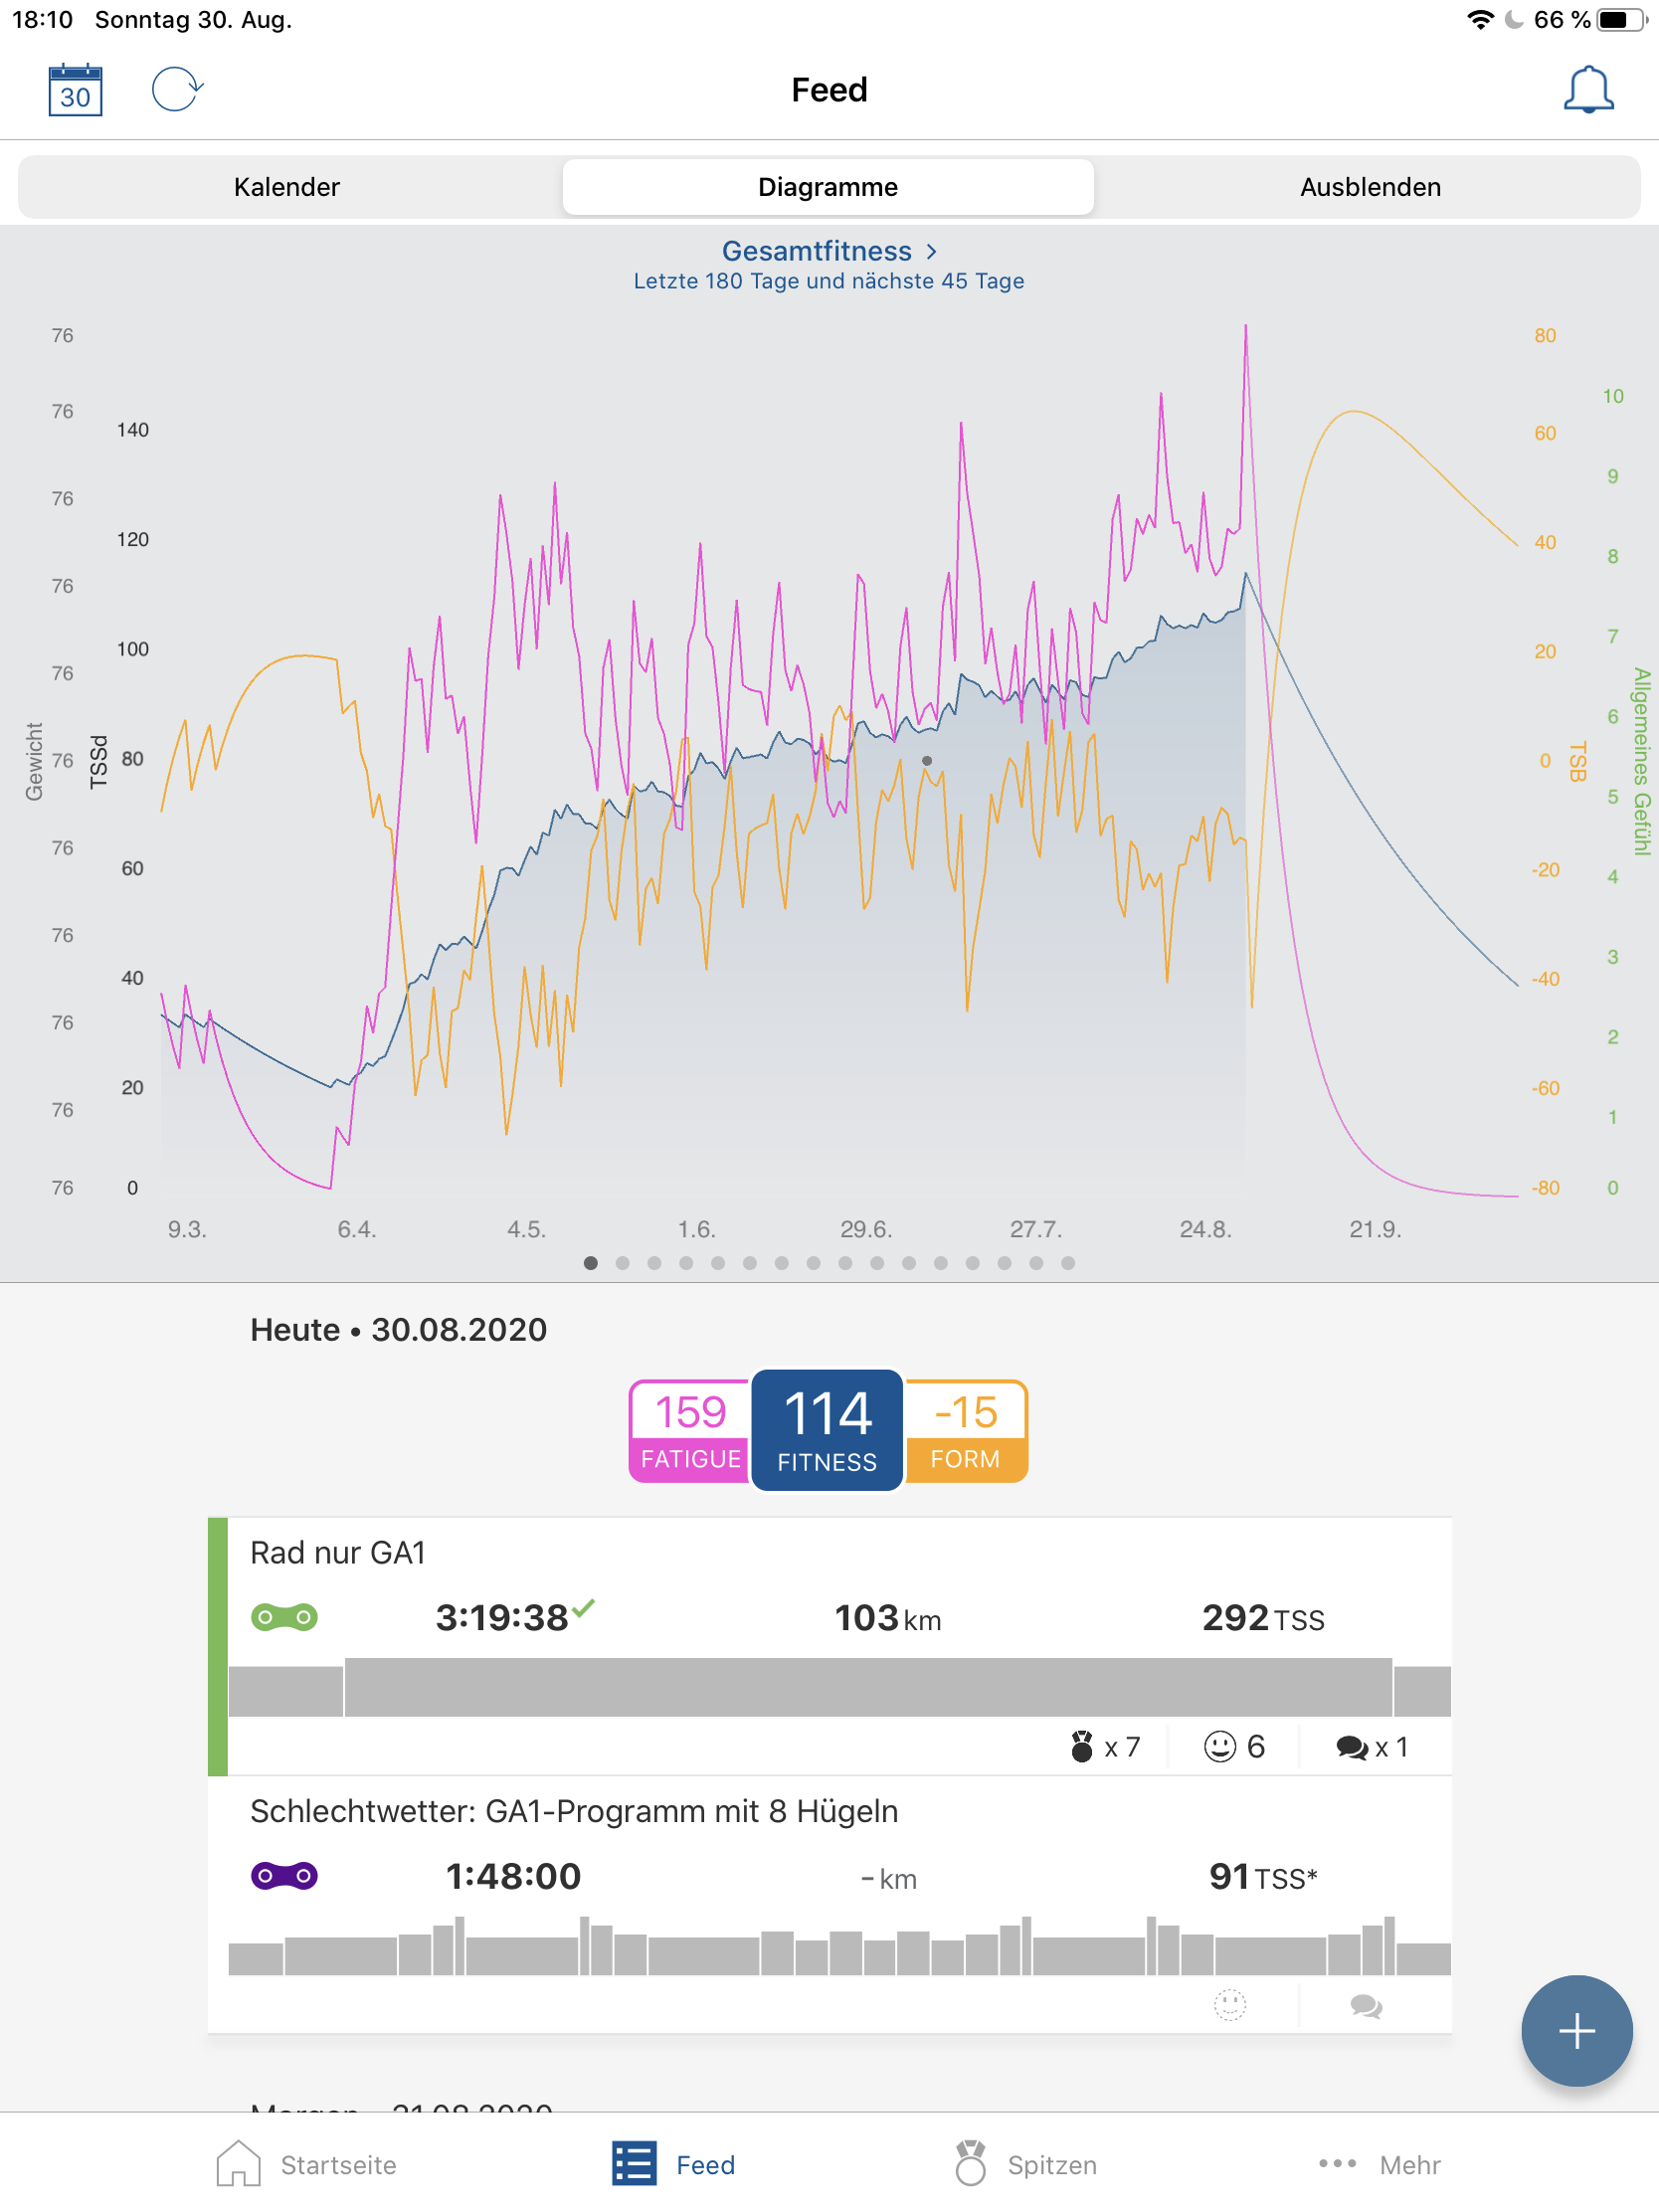Open the Spitzen tab

(1025, 2164)
